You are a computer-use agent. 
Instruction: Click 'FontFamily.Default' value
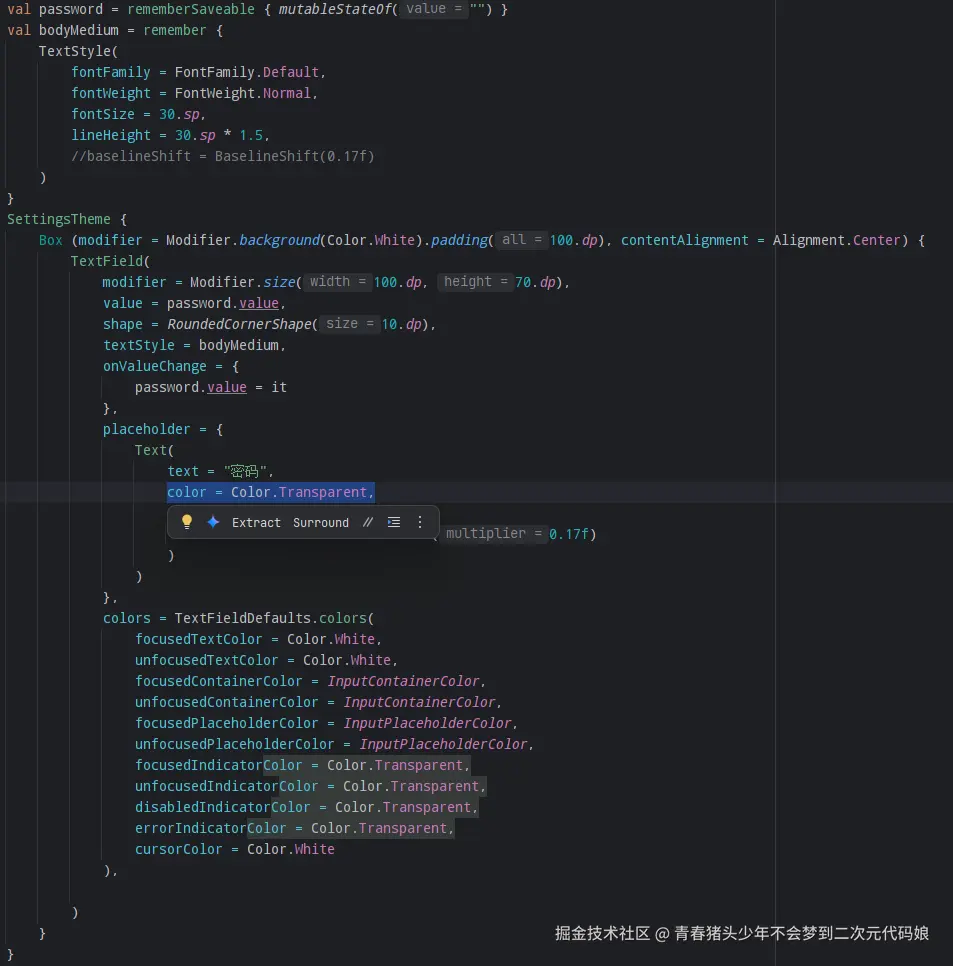coord(246,72)
